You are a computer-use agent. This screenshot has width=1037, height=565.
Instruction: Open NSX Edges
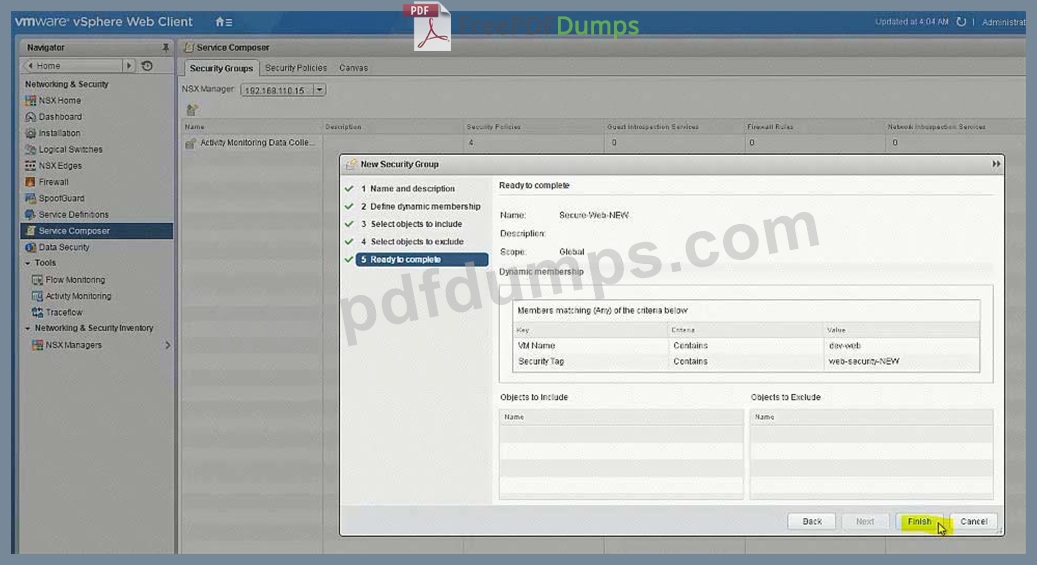pos(60,165)
